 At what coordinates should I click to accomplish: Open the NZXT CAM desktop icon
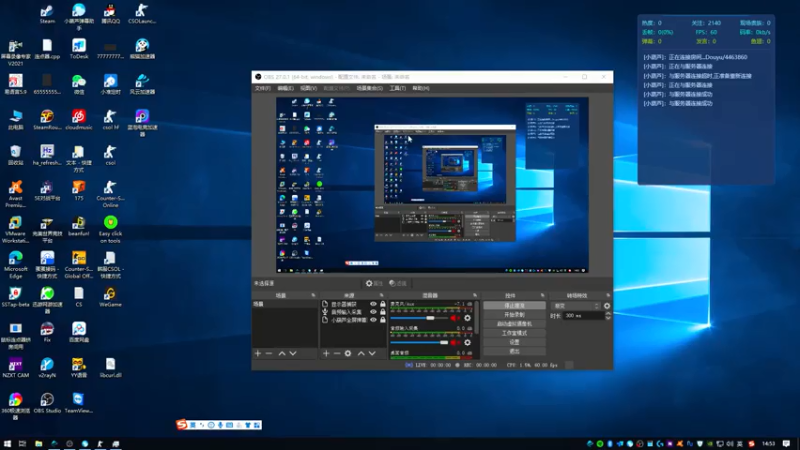point(15,367)
